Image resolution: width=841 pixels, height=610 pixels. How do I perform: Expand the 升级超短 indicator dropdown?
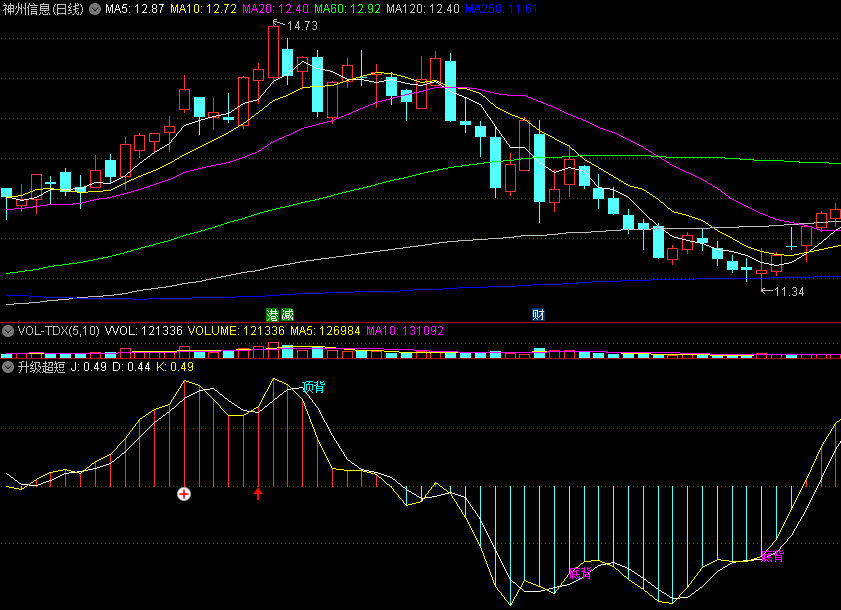point(8,367)
